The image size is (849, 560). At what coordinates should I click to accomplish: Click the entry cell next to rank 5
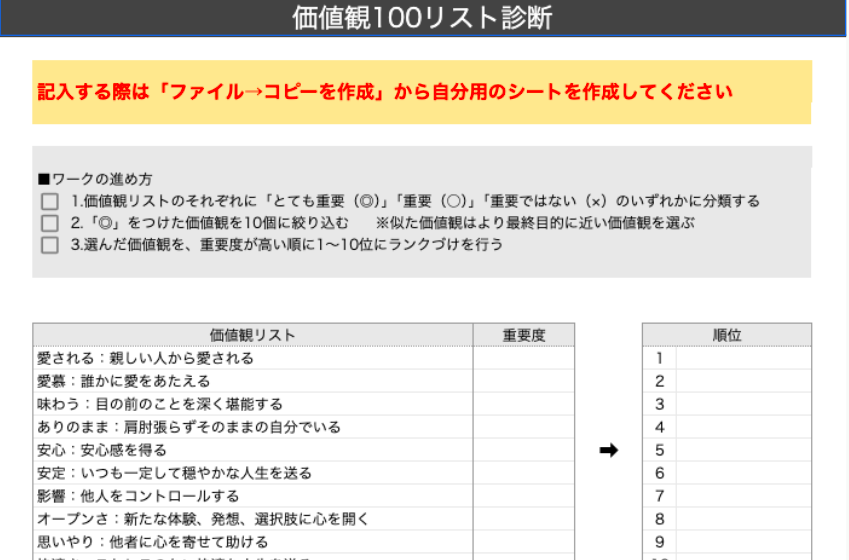pyautogui.click(x=743, y=450)
